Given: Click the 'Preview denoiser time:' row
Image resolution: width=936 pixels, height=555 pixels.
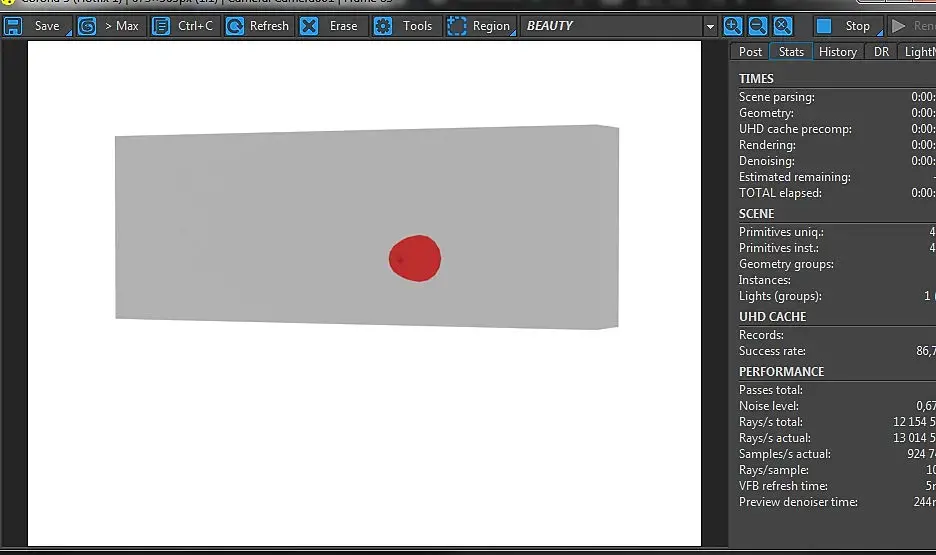Looking at the screenshot, I should 837,502.
